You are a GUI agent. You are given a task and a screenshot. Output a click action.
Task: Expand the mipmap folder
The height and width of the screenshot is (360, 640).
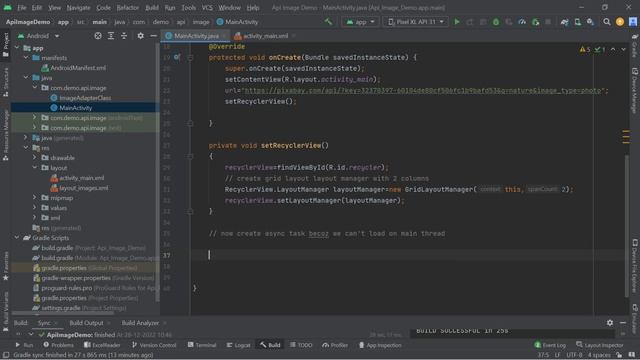tap(35, 198)
